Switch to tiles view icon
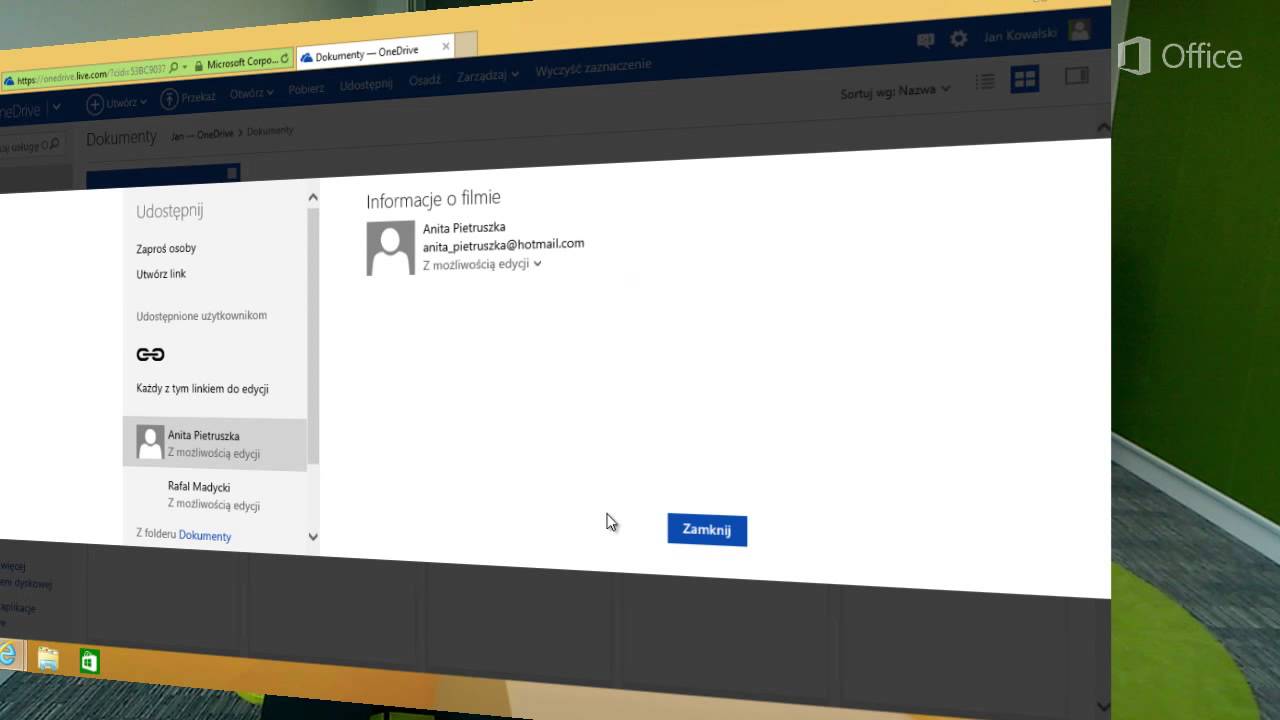This screenshot has width=1280, height=720. click(x=1025, y=79)
